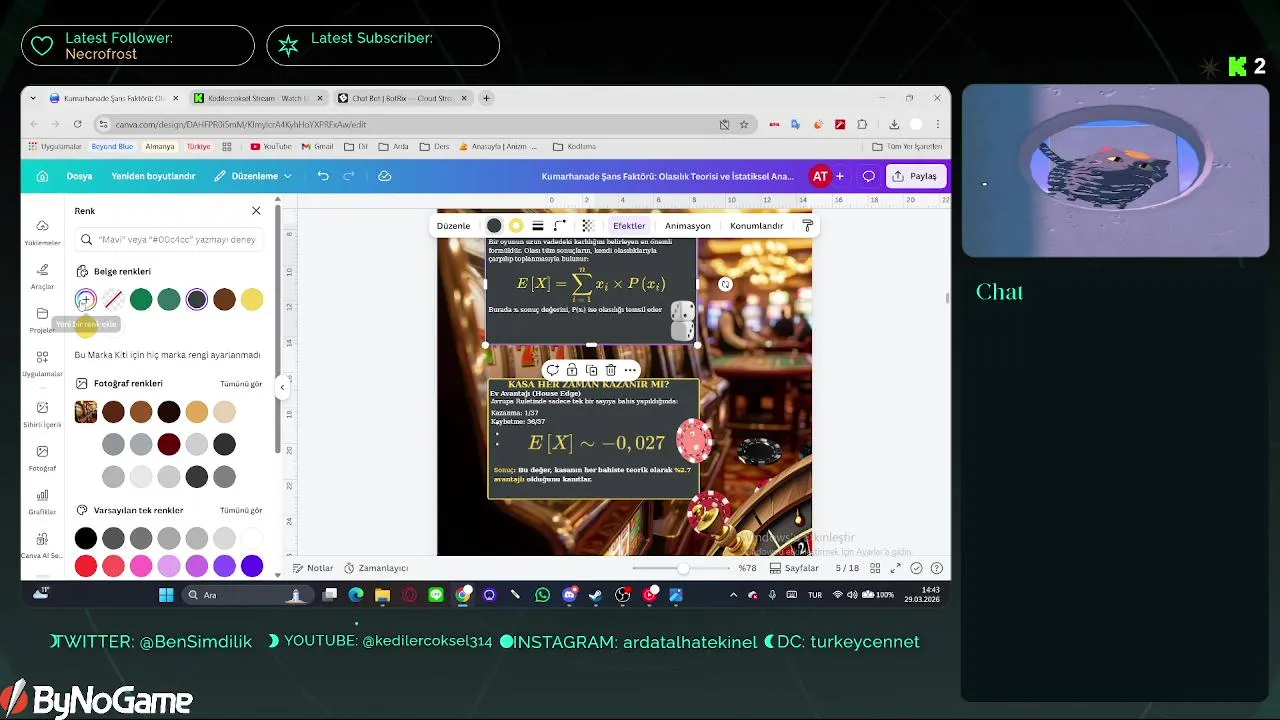Open Yeniden boyutlandır menu
Viewport: 1280px width, 720px height.
click(153, 176)
